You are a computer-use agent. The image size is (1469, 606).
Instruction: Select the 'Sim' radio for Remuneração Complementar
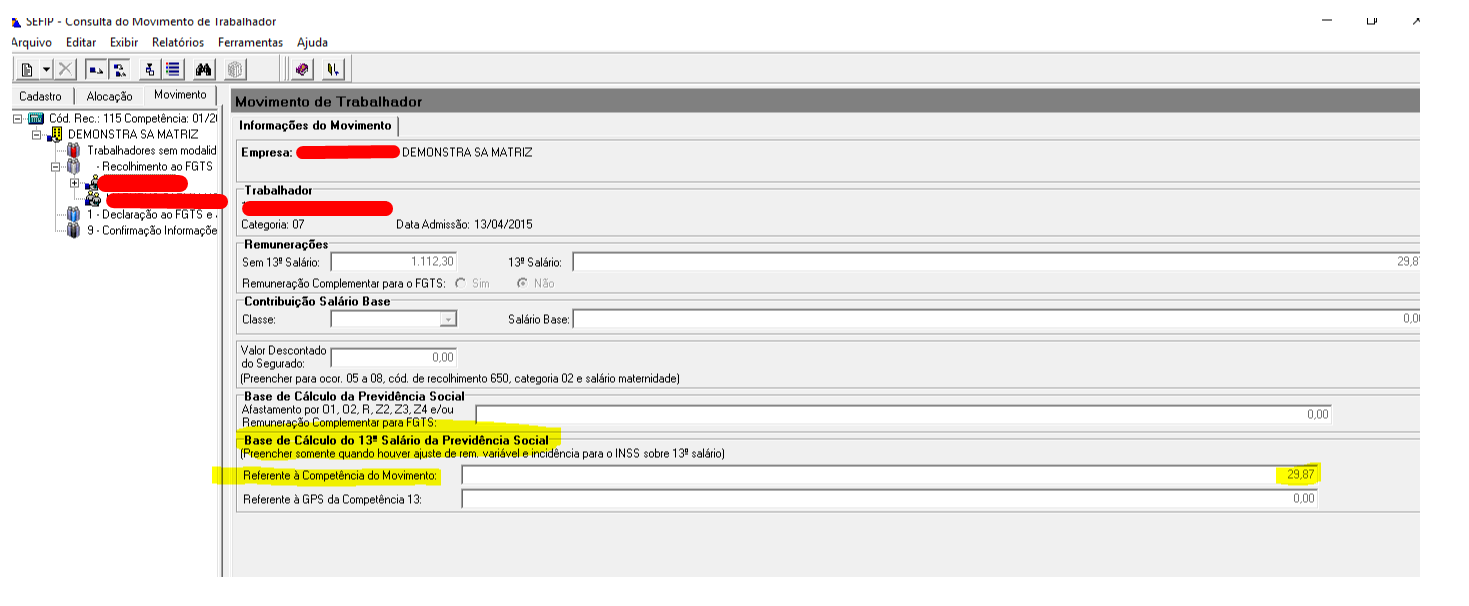461,283
